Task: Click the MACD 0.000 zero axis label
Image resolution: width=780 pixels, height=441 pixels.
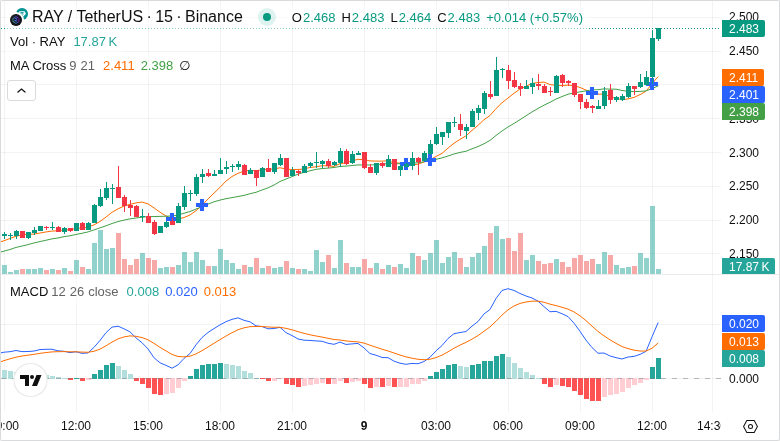Action: pyautogui.click(x=744, y=379)
